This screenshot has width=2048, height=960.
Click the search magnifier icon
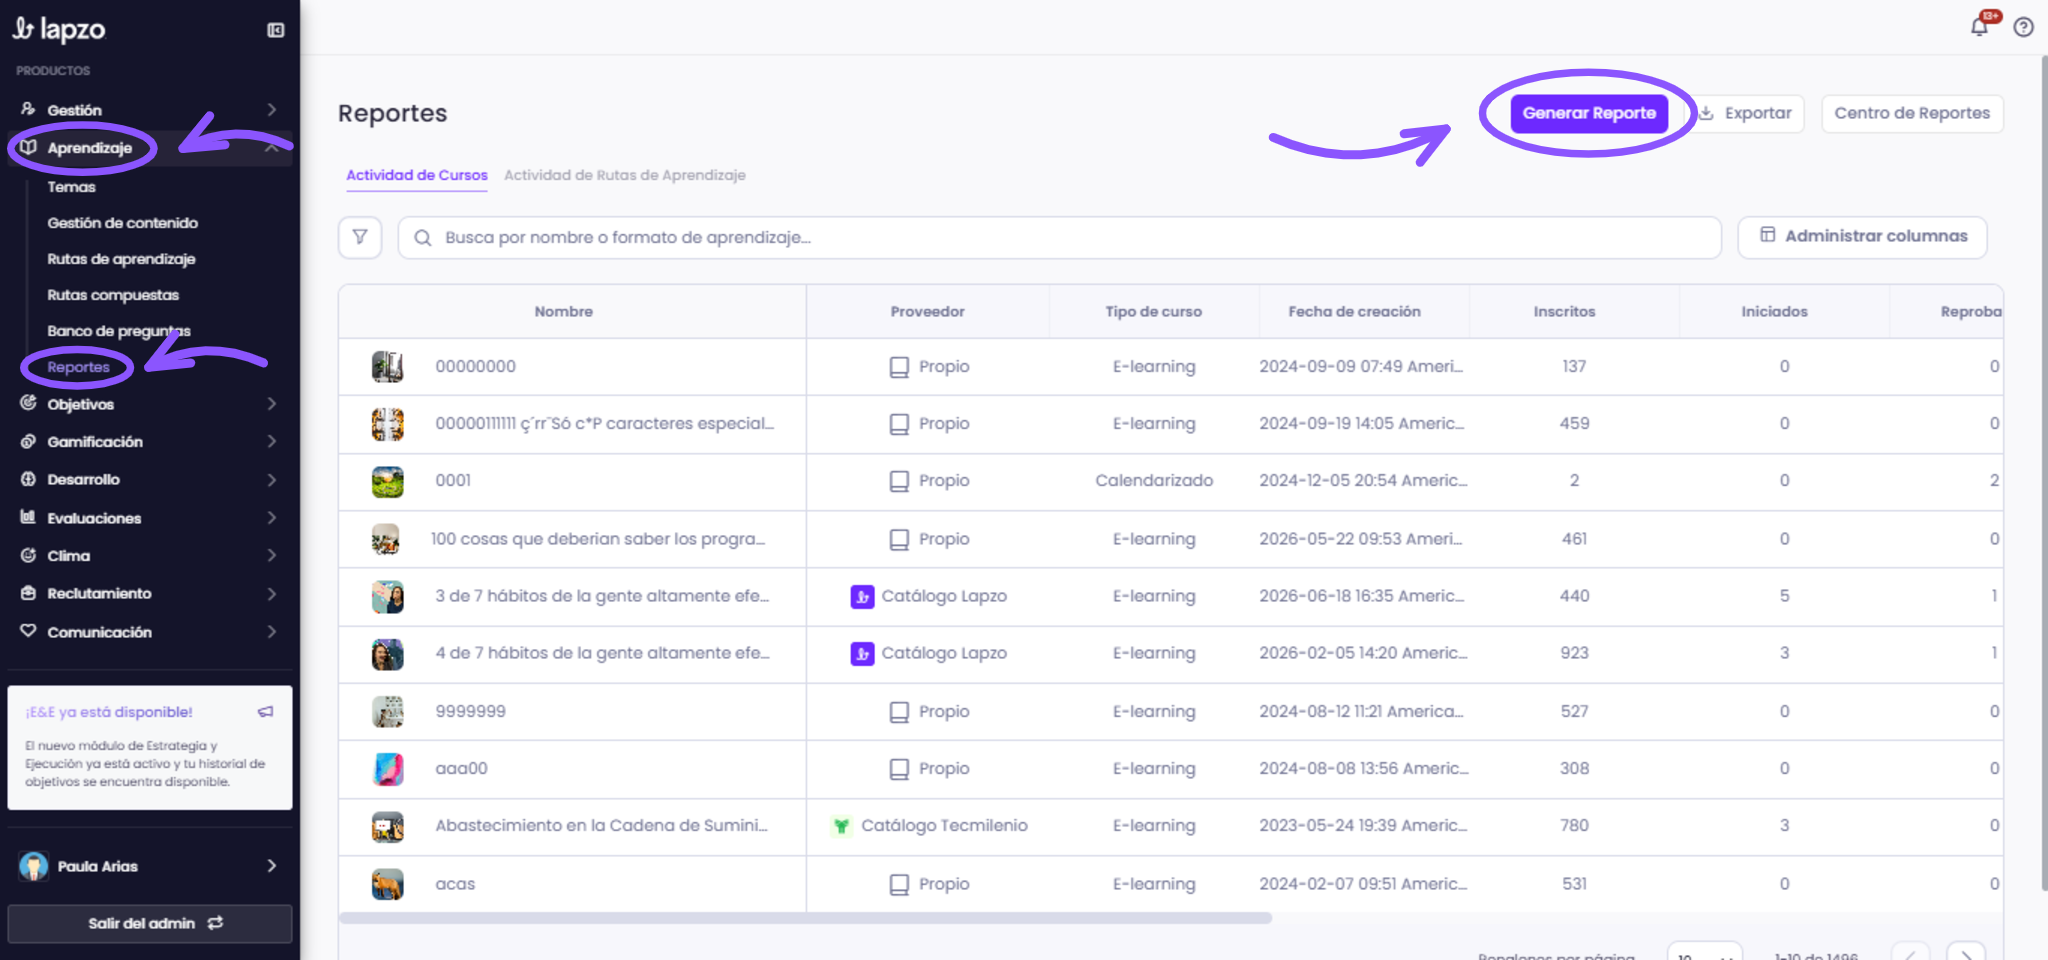click(x=423, y=238)
